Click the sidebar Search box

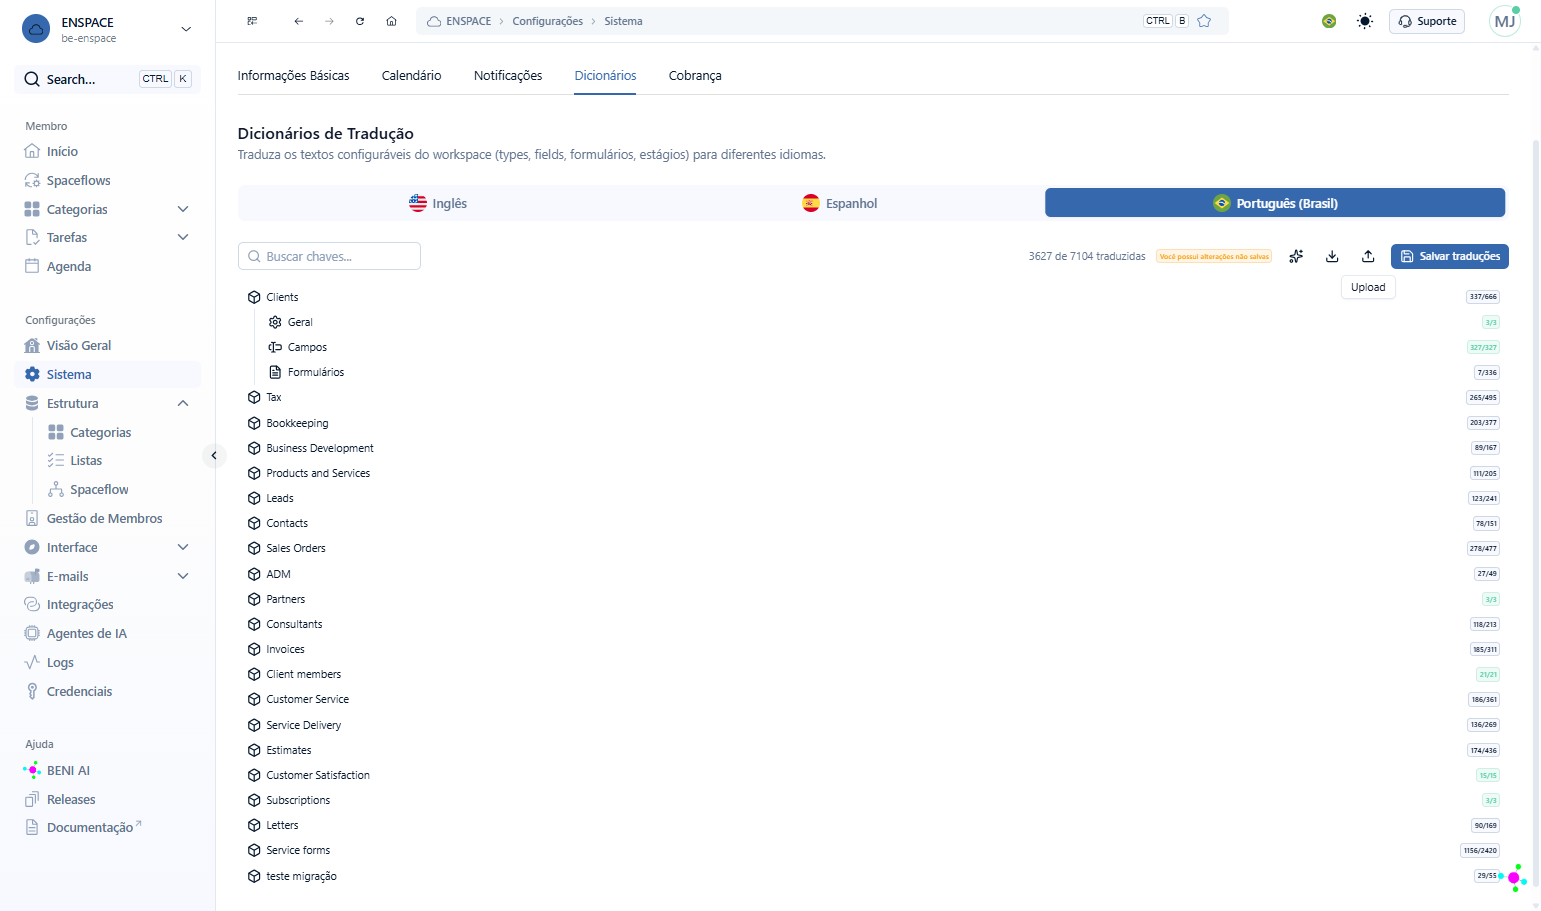click(x=108, y=79)
